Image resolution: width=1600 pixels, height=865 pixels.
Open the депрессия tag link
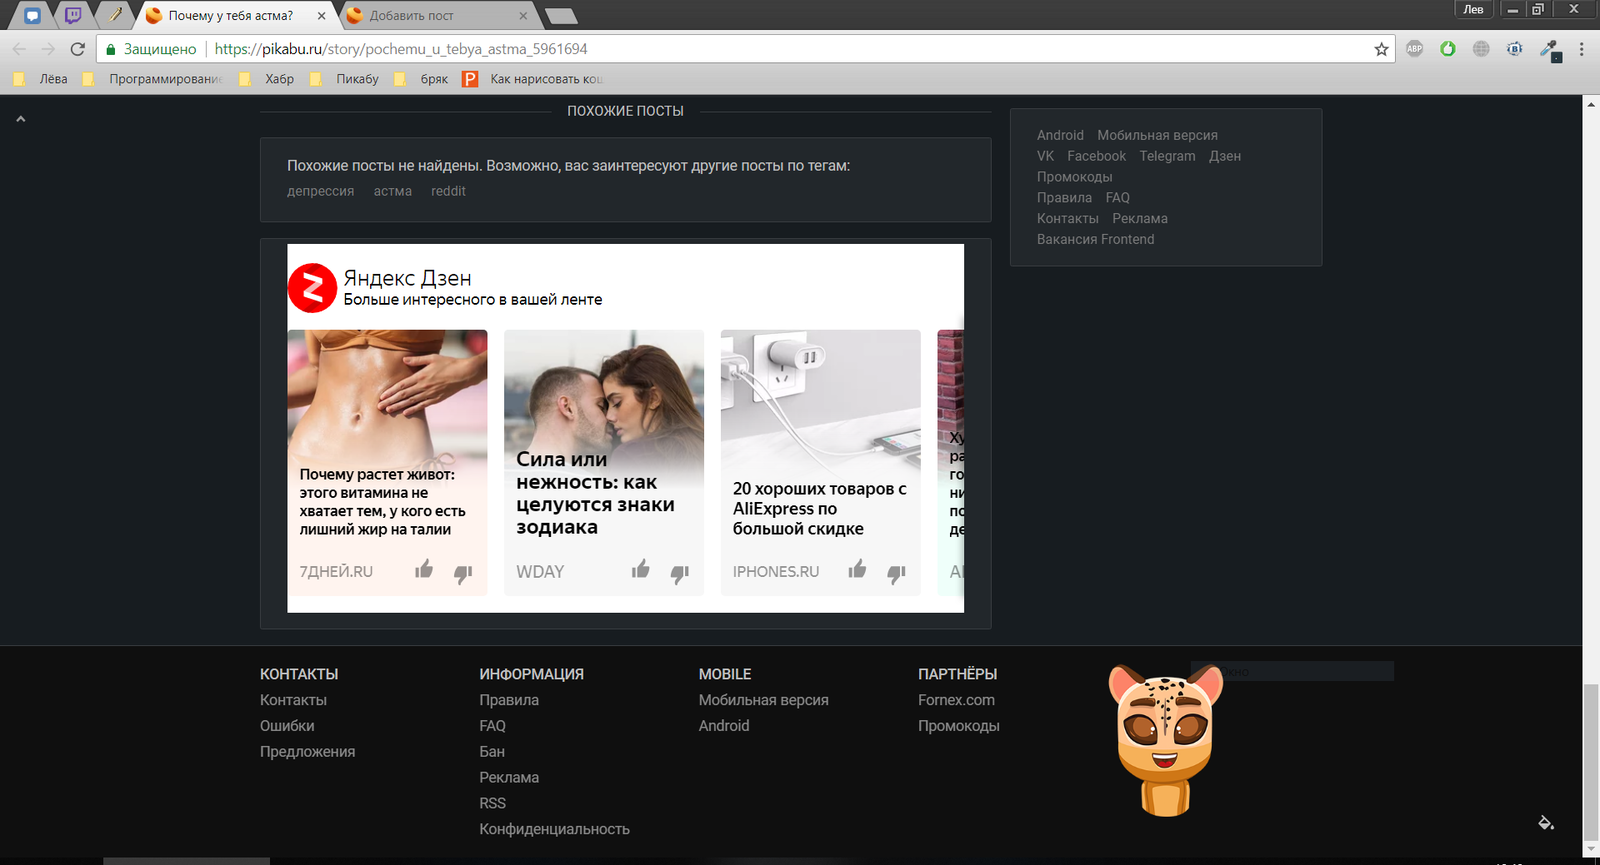(x=320, y=191)
